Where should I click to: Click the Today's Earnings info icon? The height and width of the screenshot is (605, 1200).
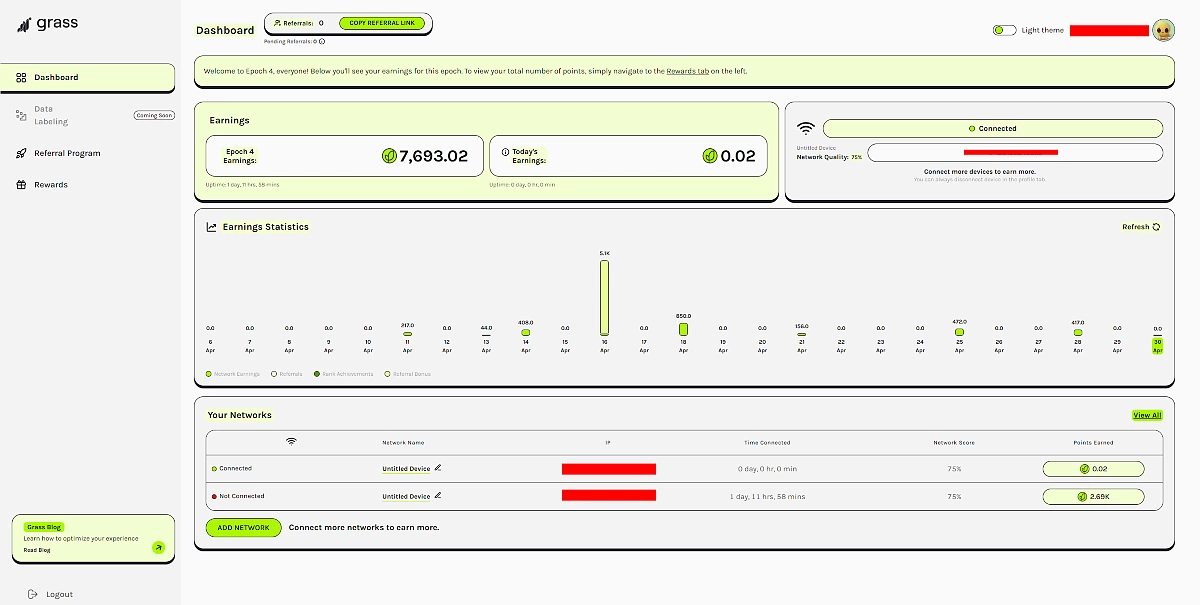point(505,152)
